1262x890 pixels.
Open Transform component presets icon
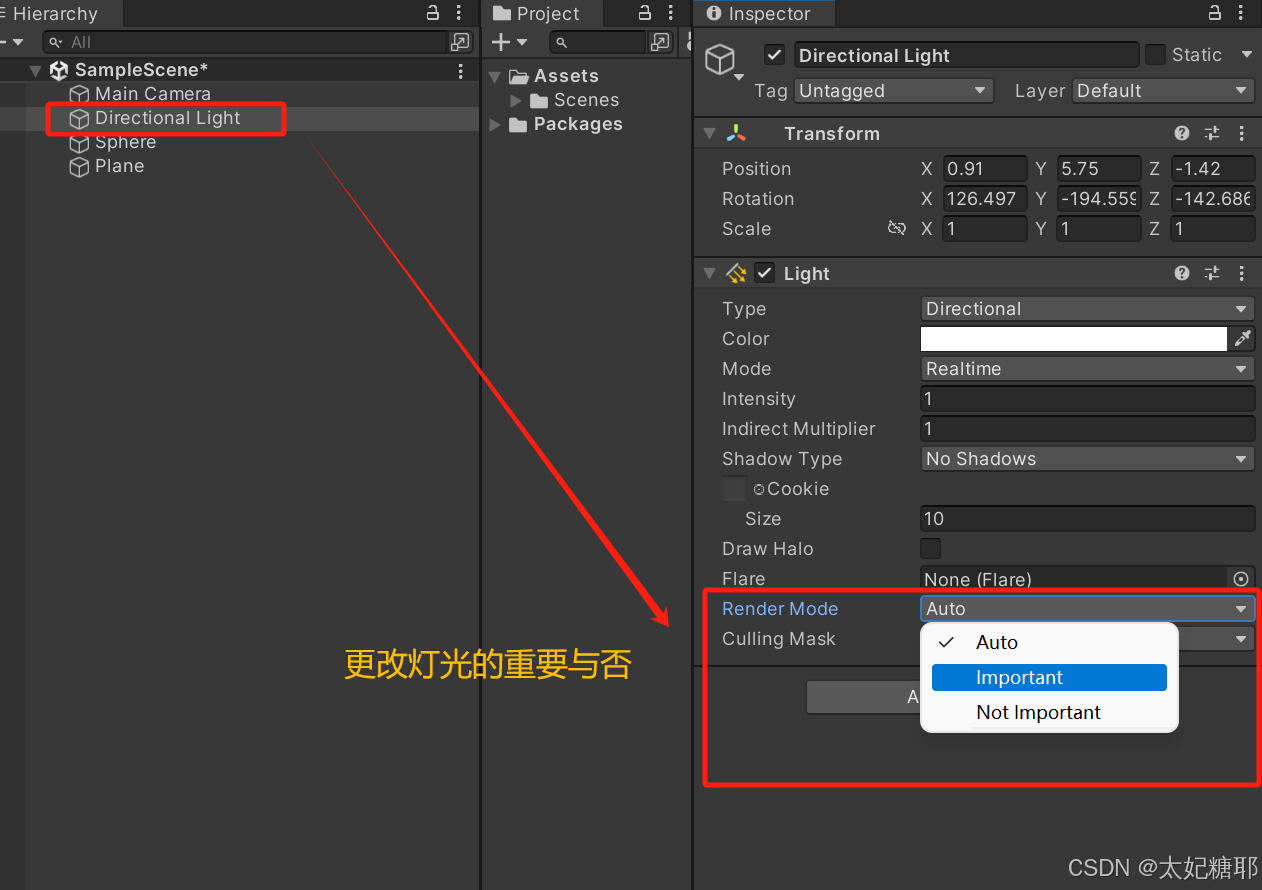tap(1212, 133)
